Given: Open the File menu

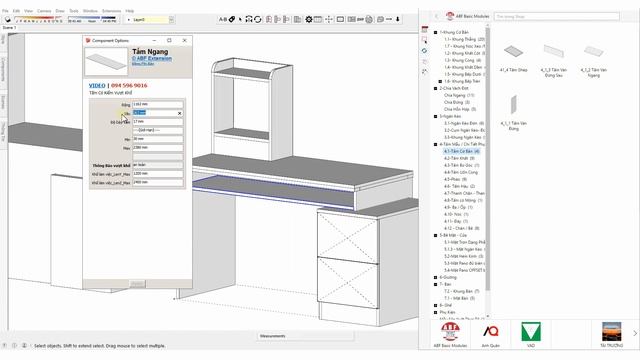Looking at the screenshot, I should [x=5, y=11].
